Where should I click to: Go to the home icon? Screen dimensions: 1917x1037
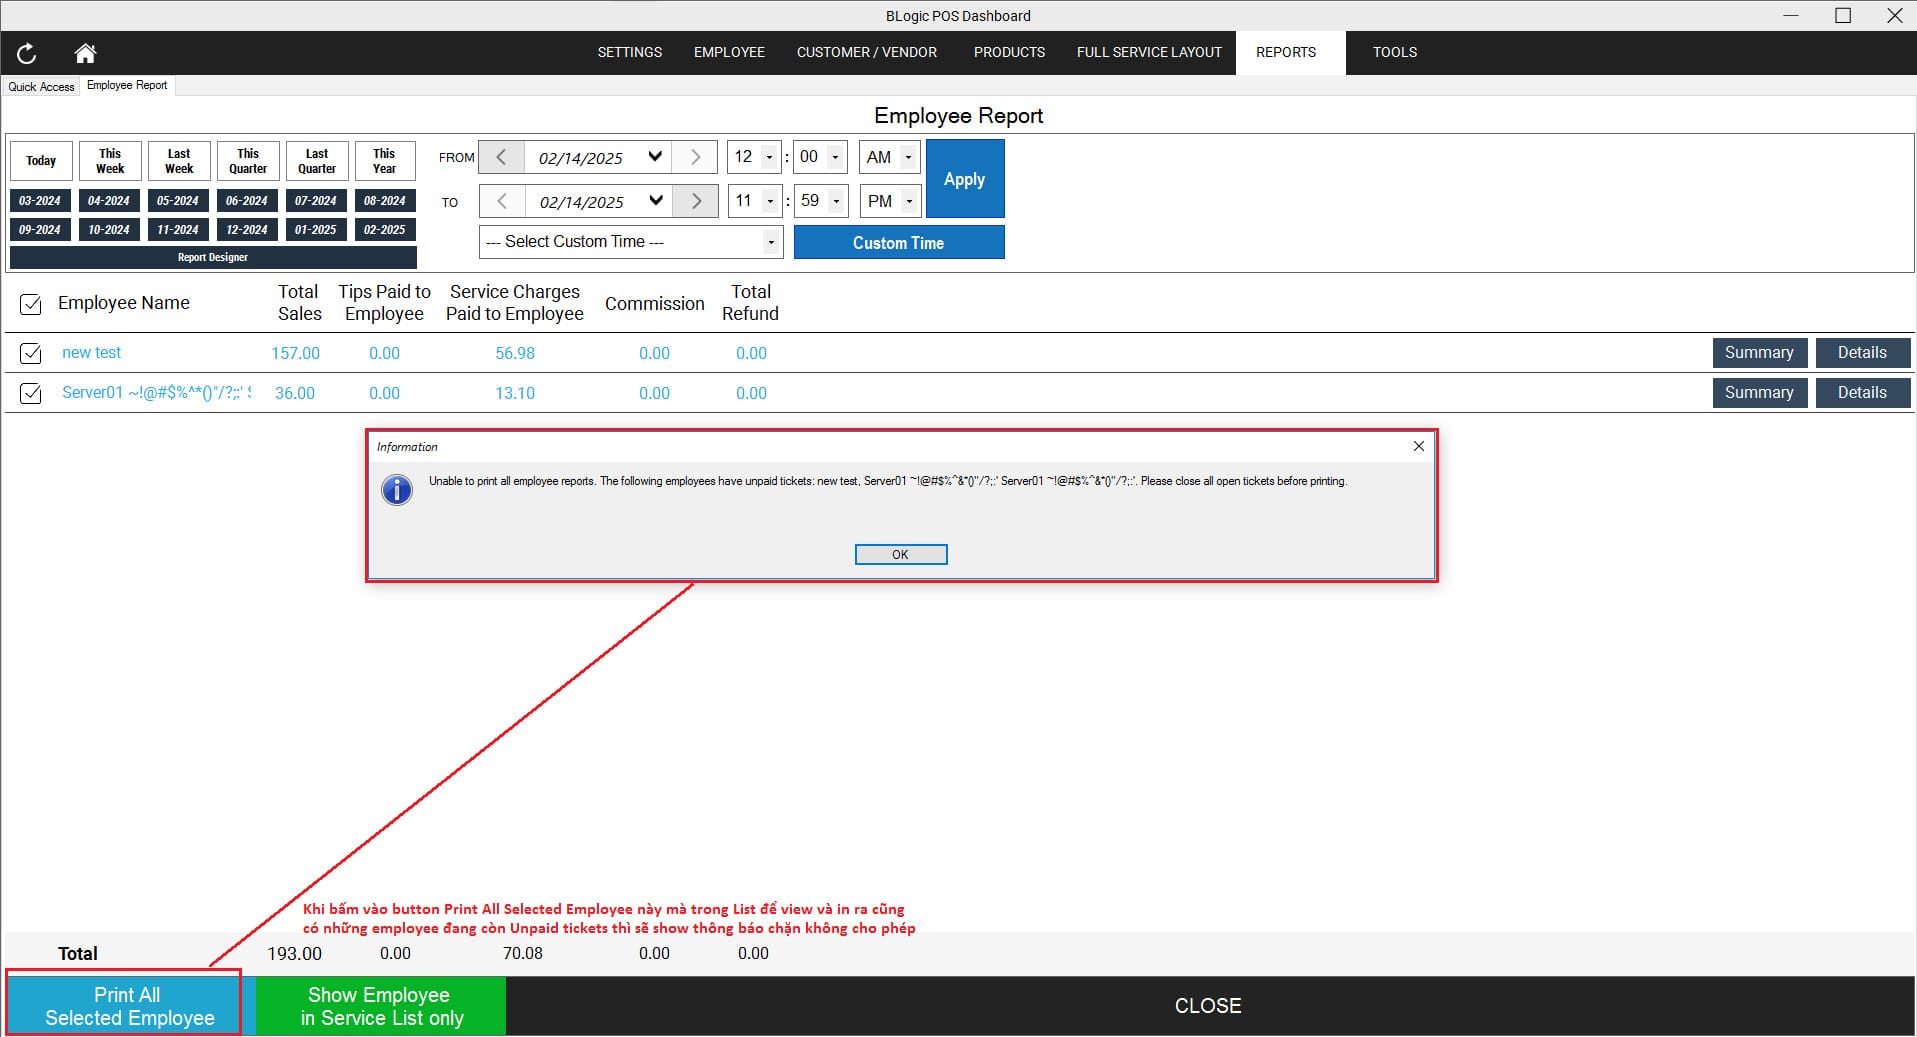85,53
